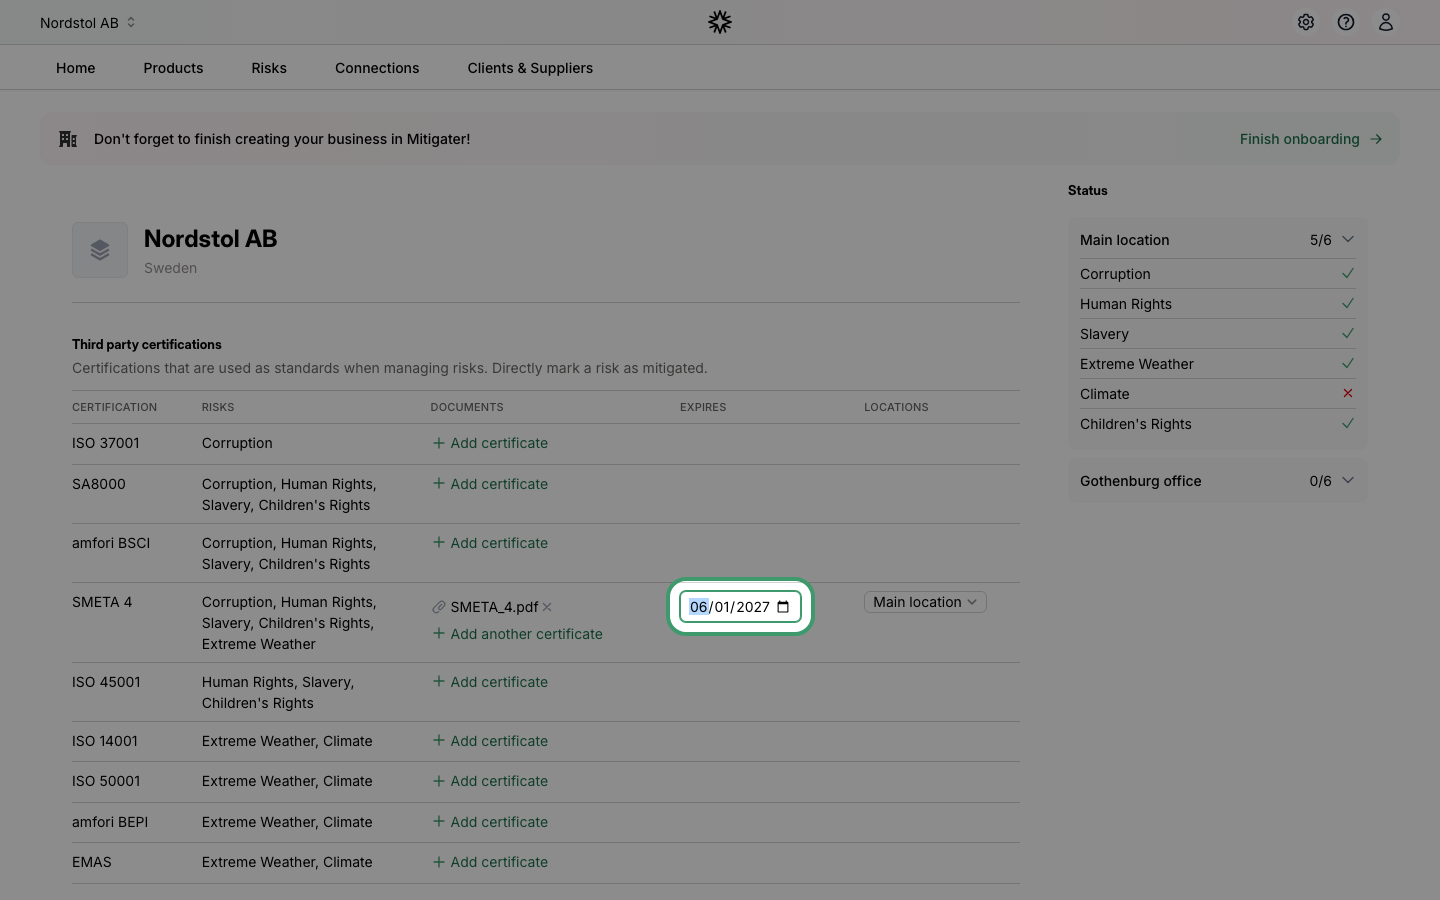Open the SMETA_4.pdf document
Image resolution: width=1440 pixels, height=900 pixels.
494,607
